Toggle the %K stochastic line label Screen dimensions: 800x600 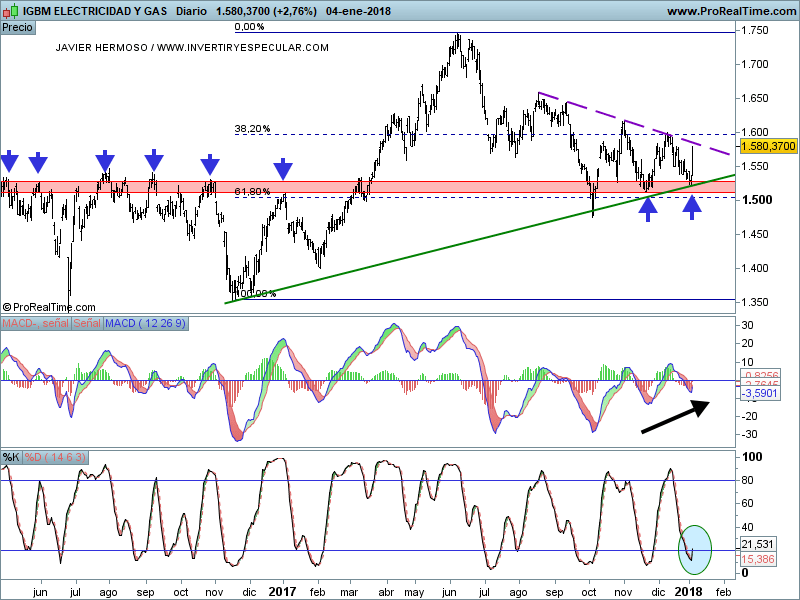click(x=11, y=457)
